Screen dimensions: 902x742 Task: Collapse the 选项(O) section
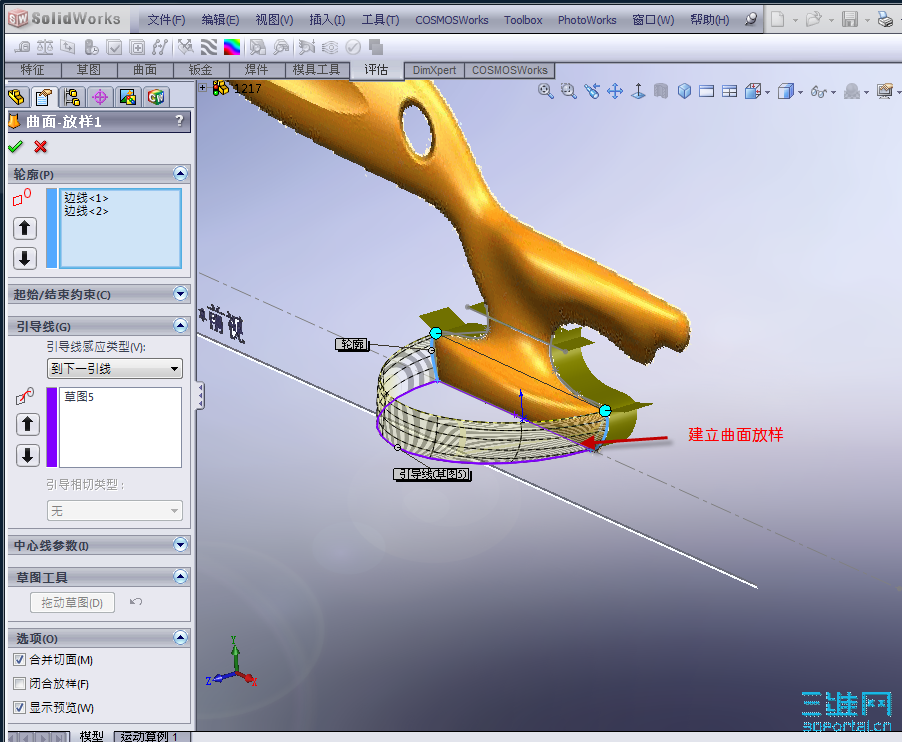[181, 638]
